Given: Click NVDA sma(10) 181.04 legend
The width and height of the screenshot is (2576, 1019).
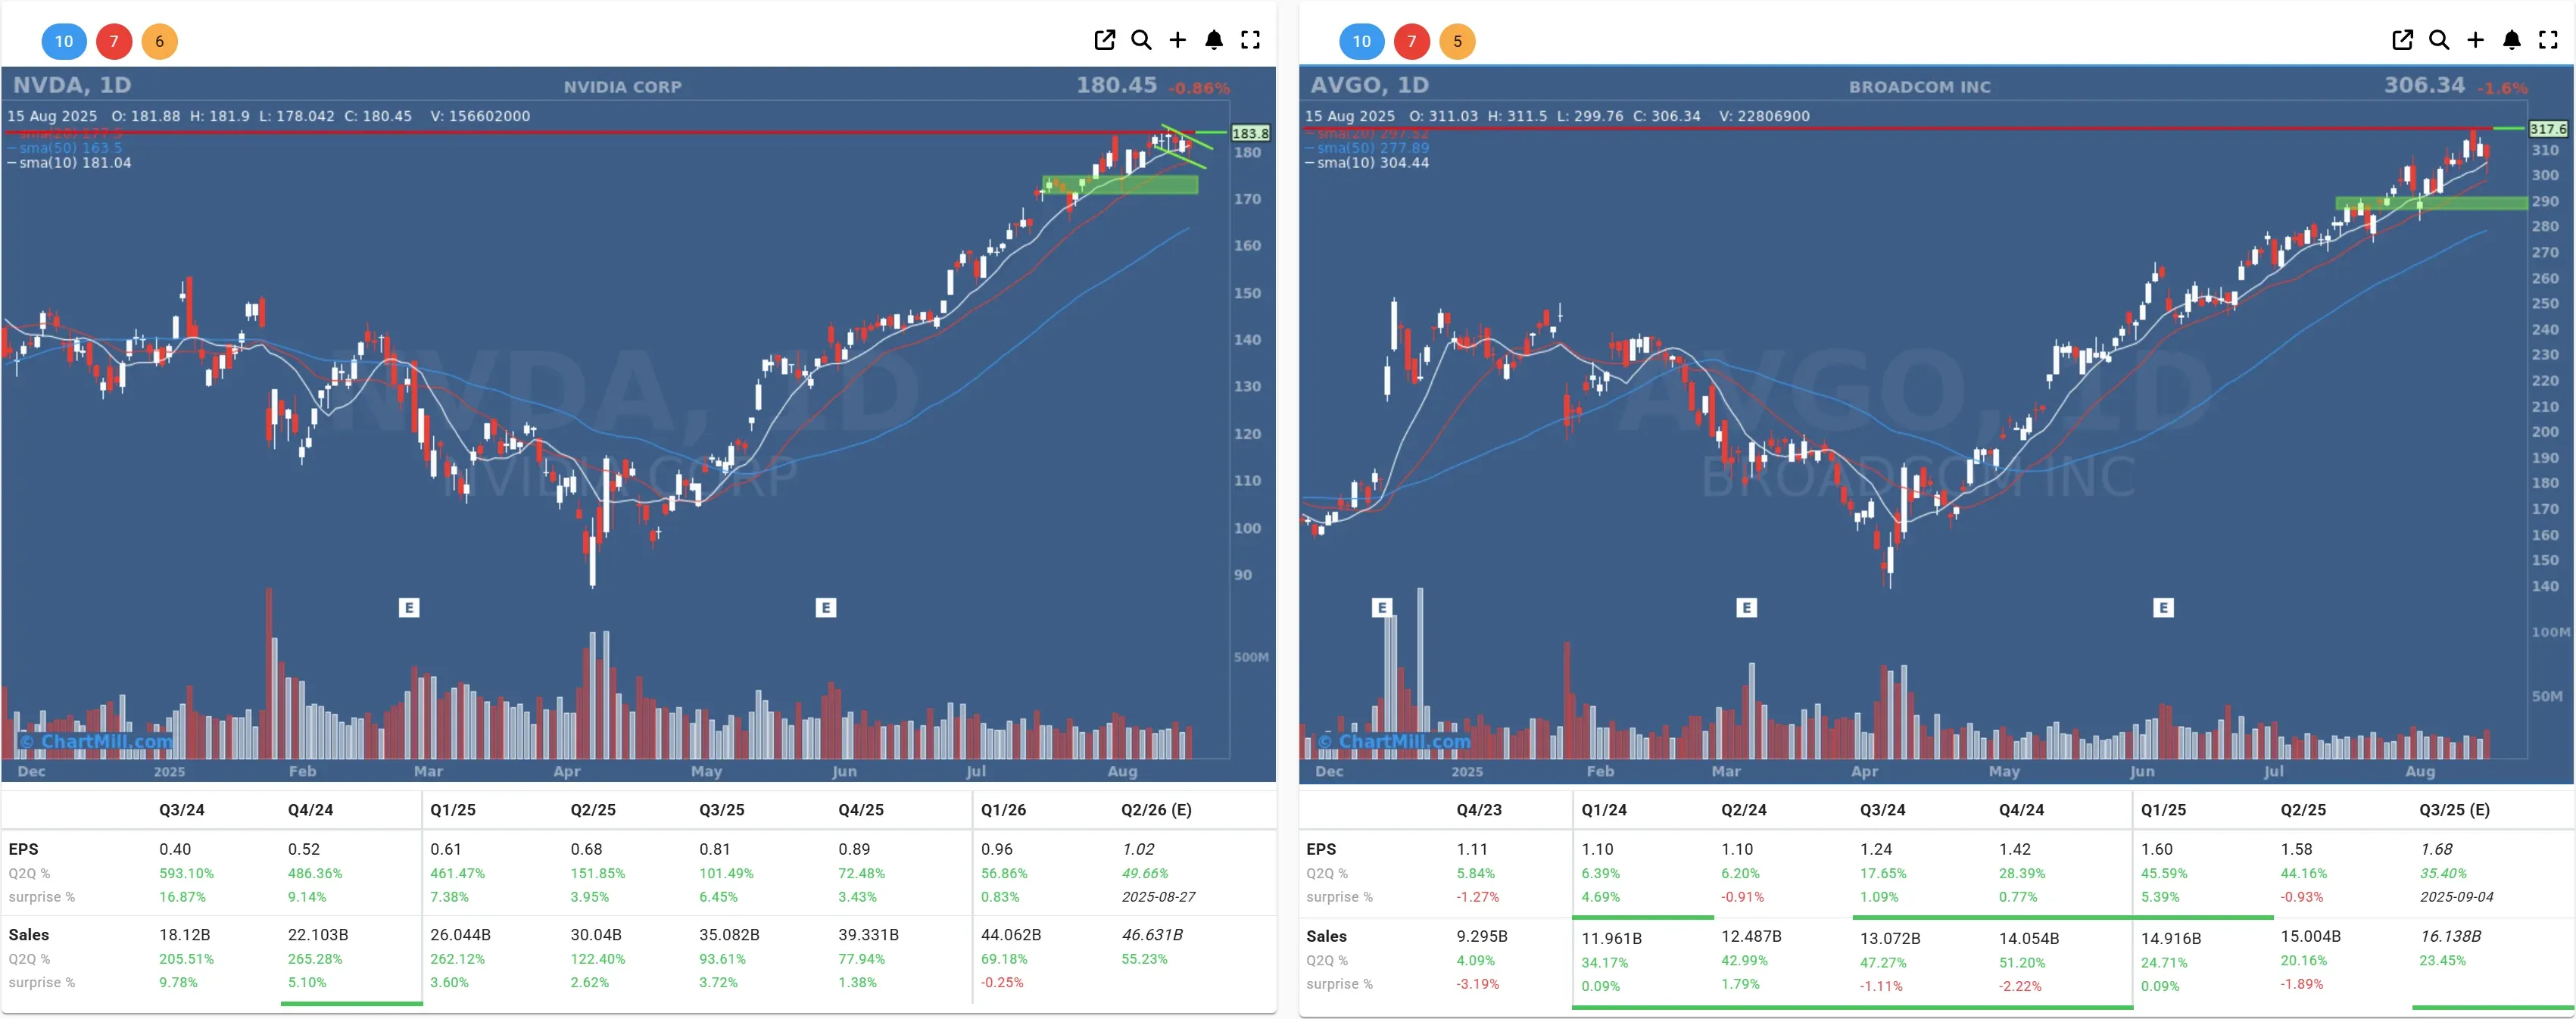Looking at the screenshot, I should click(69, 163).
